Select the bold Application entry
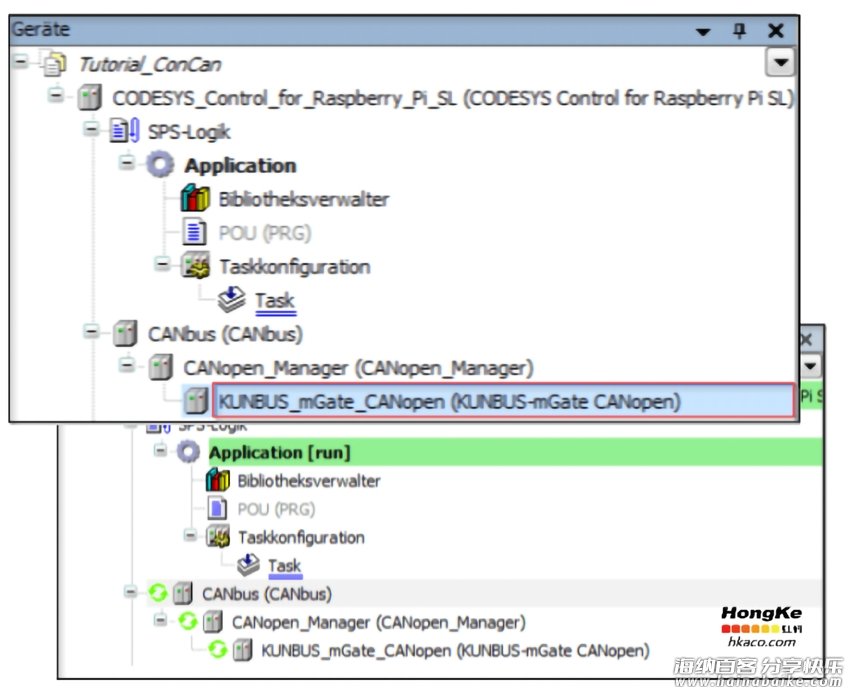 pyautogui.click(x=240, y=165)
